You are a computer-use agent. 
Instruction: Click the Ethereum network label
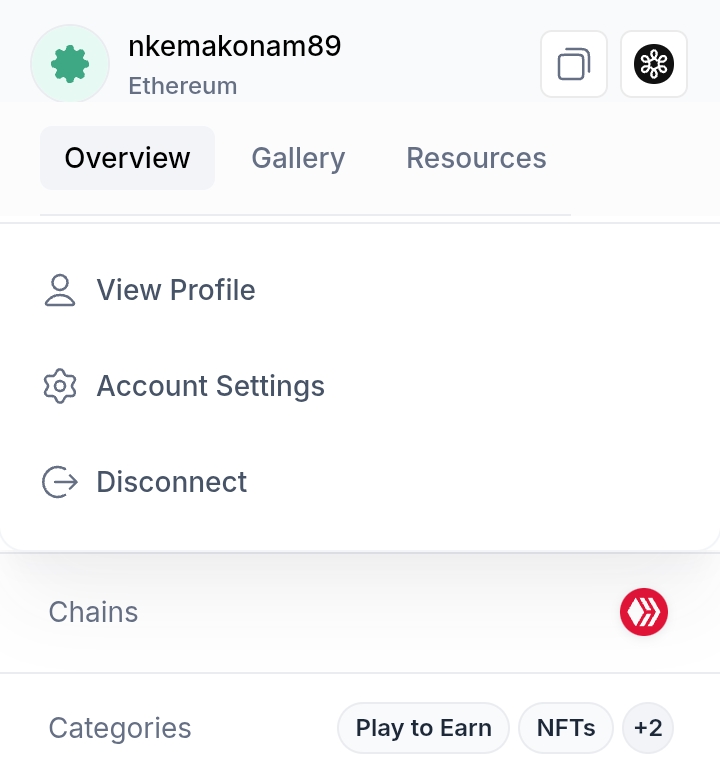coord(183,86)
